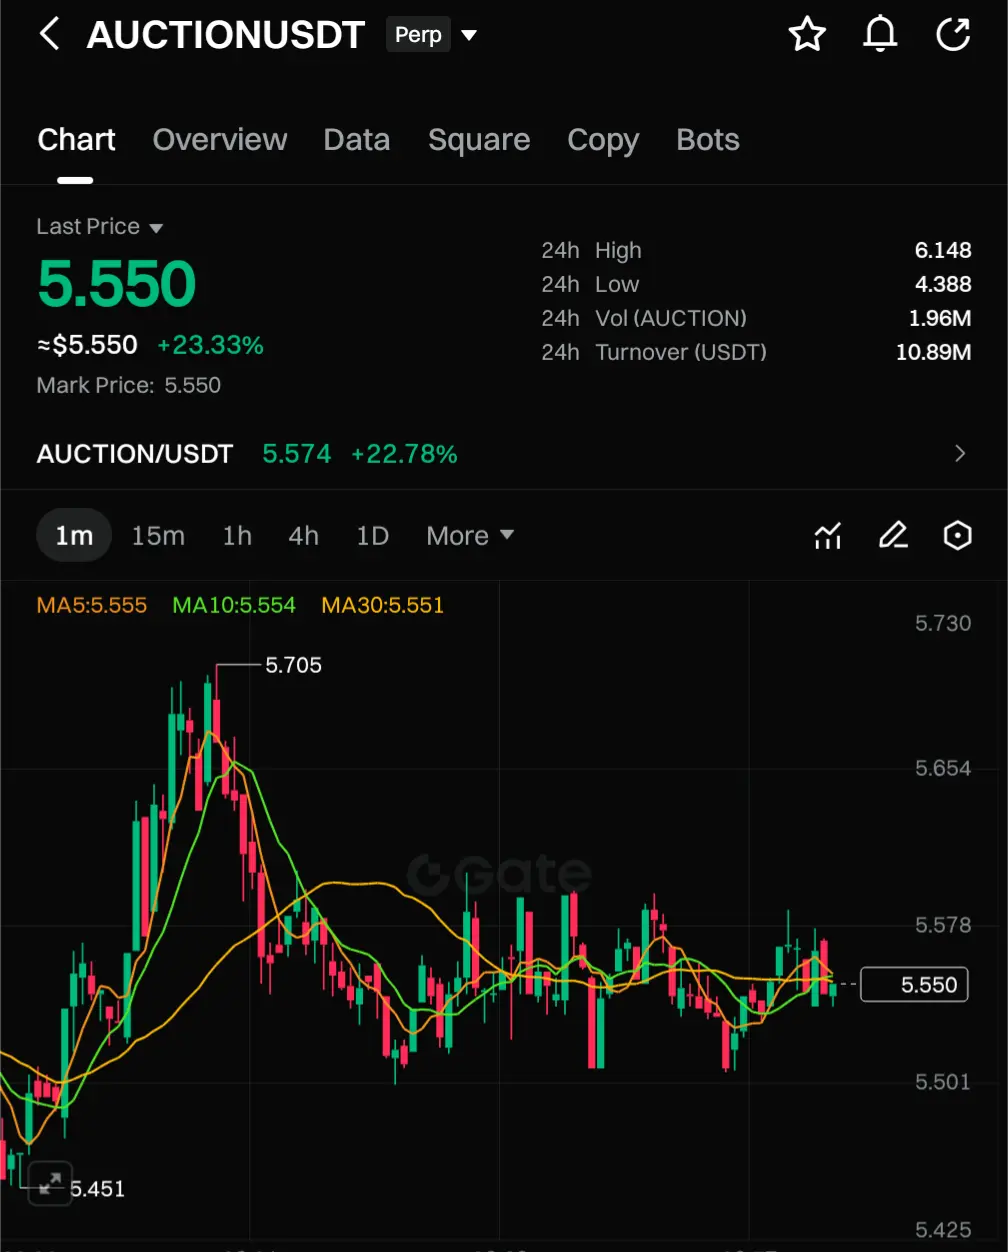
Task: Click the 24h Low value 4.388
Action: coord(943,284)
